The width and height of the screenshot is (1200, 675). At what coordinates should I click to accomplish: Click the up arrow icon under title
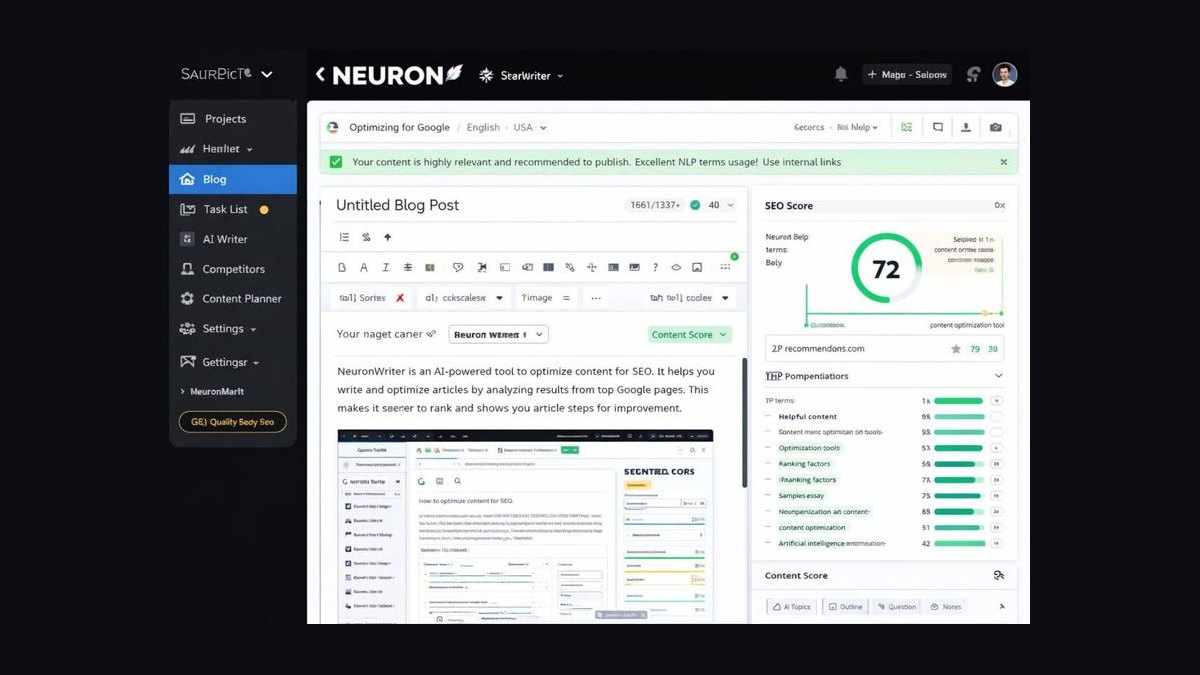[x=388, y=237]
